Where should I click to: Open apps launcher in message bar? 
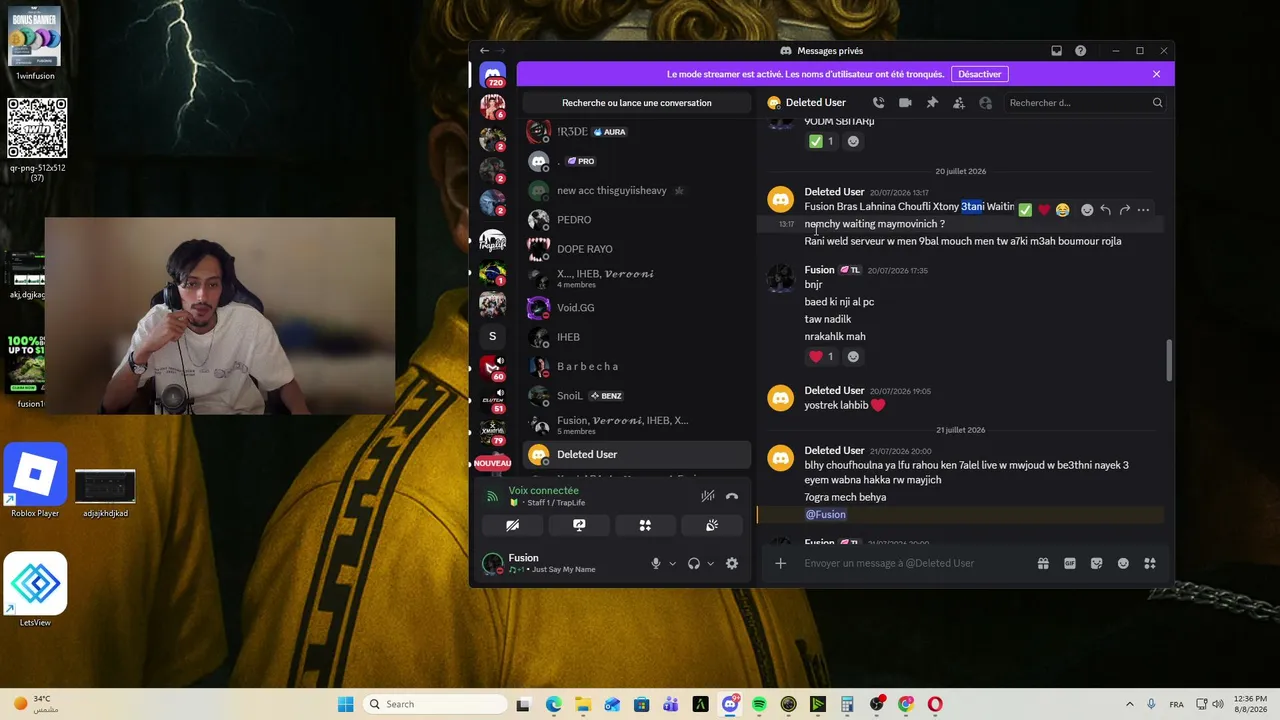coord(1150,563)
